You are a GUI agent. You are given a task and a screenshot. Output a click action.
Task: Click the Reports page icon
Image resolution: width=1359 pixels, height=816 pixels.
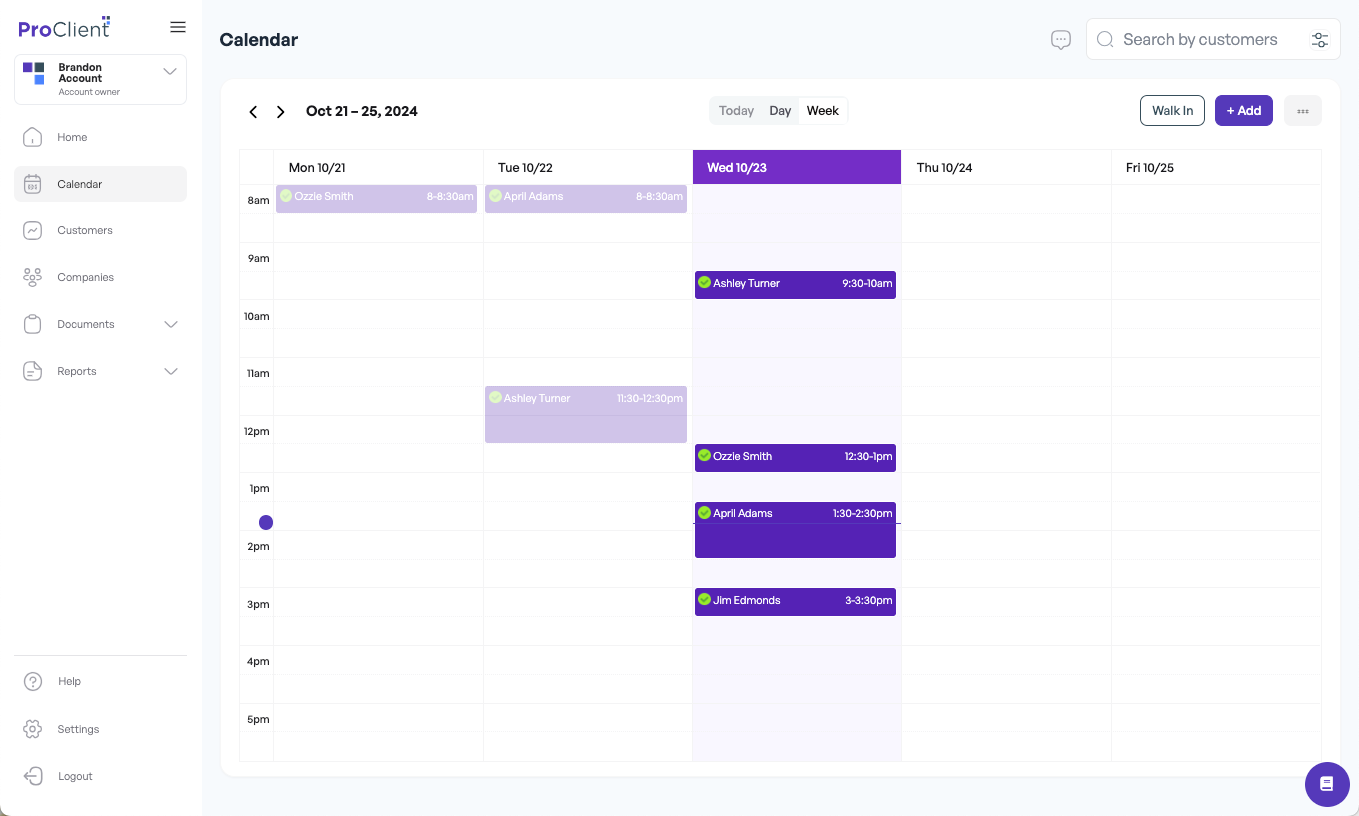point(33,371)
